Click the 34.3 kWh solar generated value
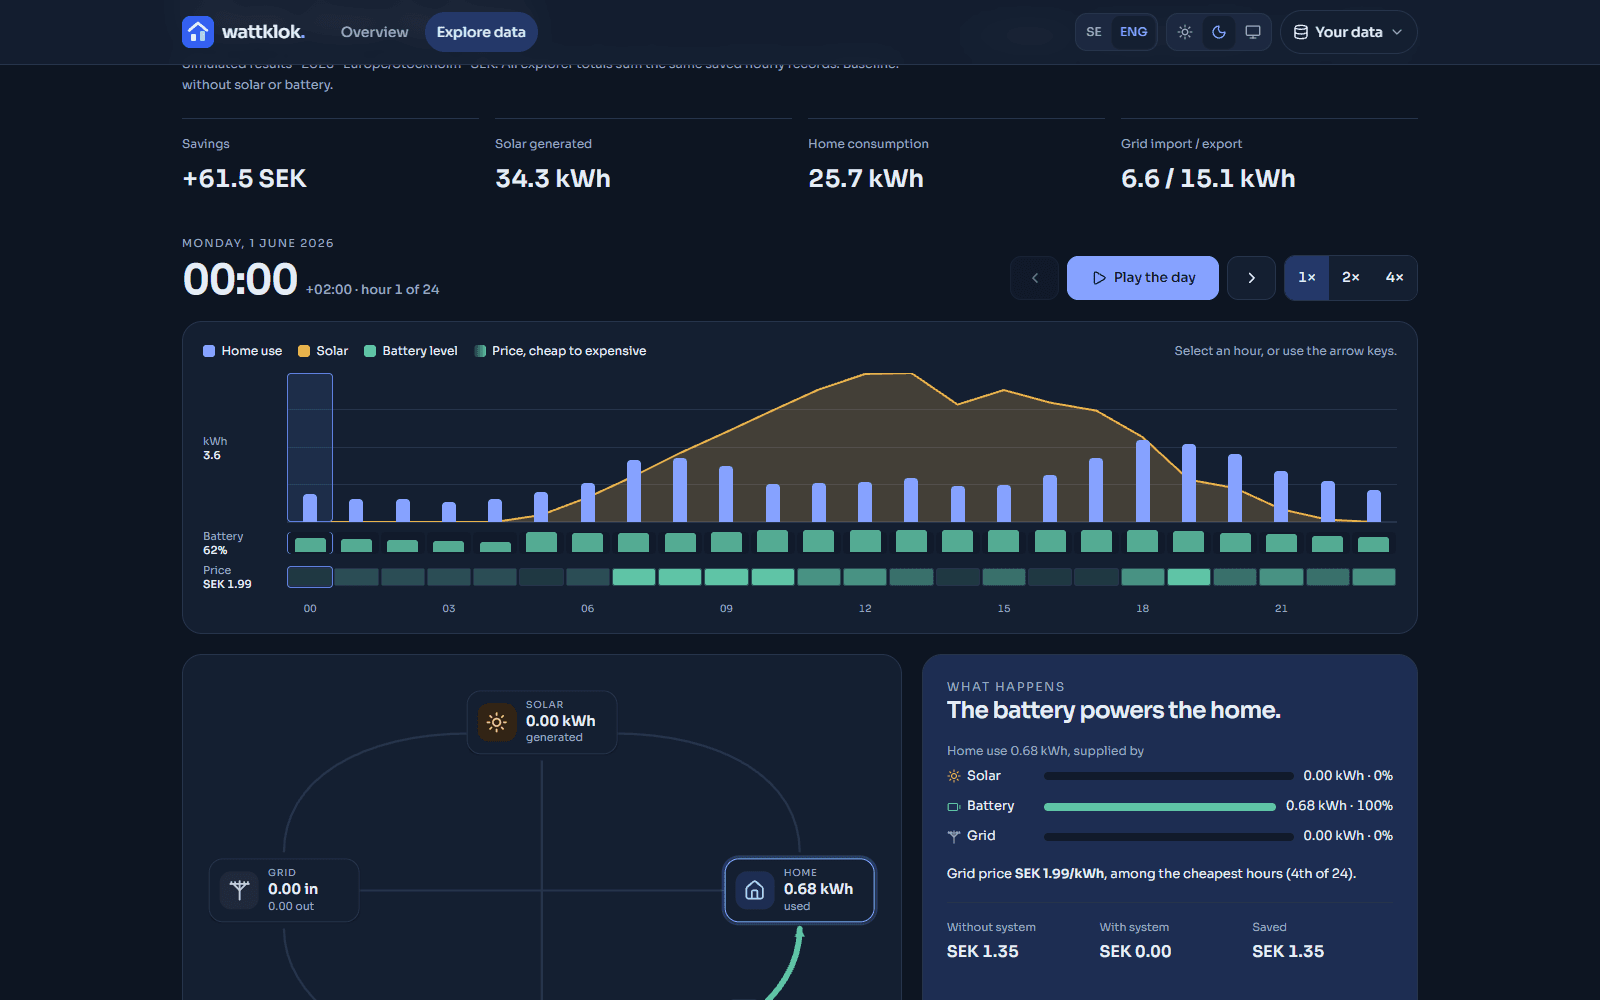1600x1000 pixels. click(553, 179)
